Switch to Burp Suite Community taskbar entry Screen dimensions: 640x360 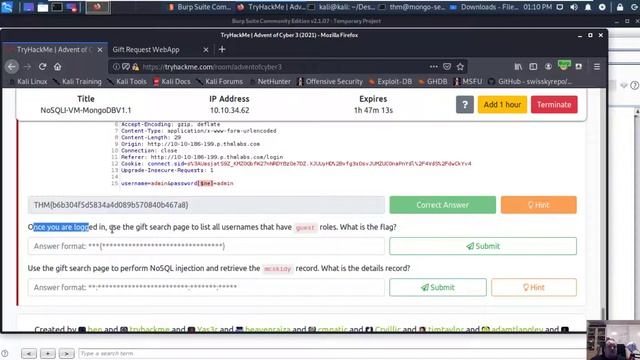(200, 7)
